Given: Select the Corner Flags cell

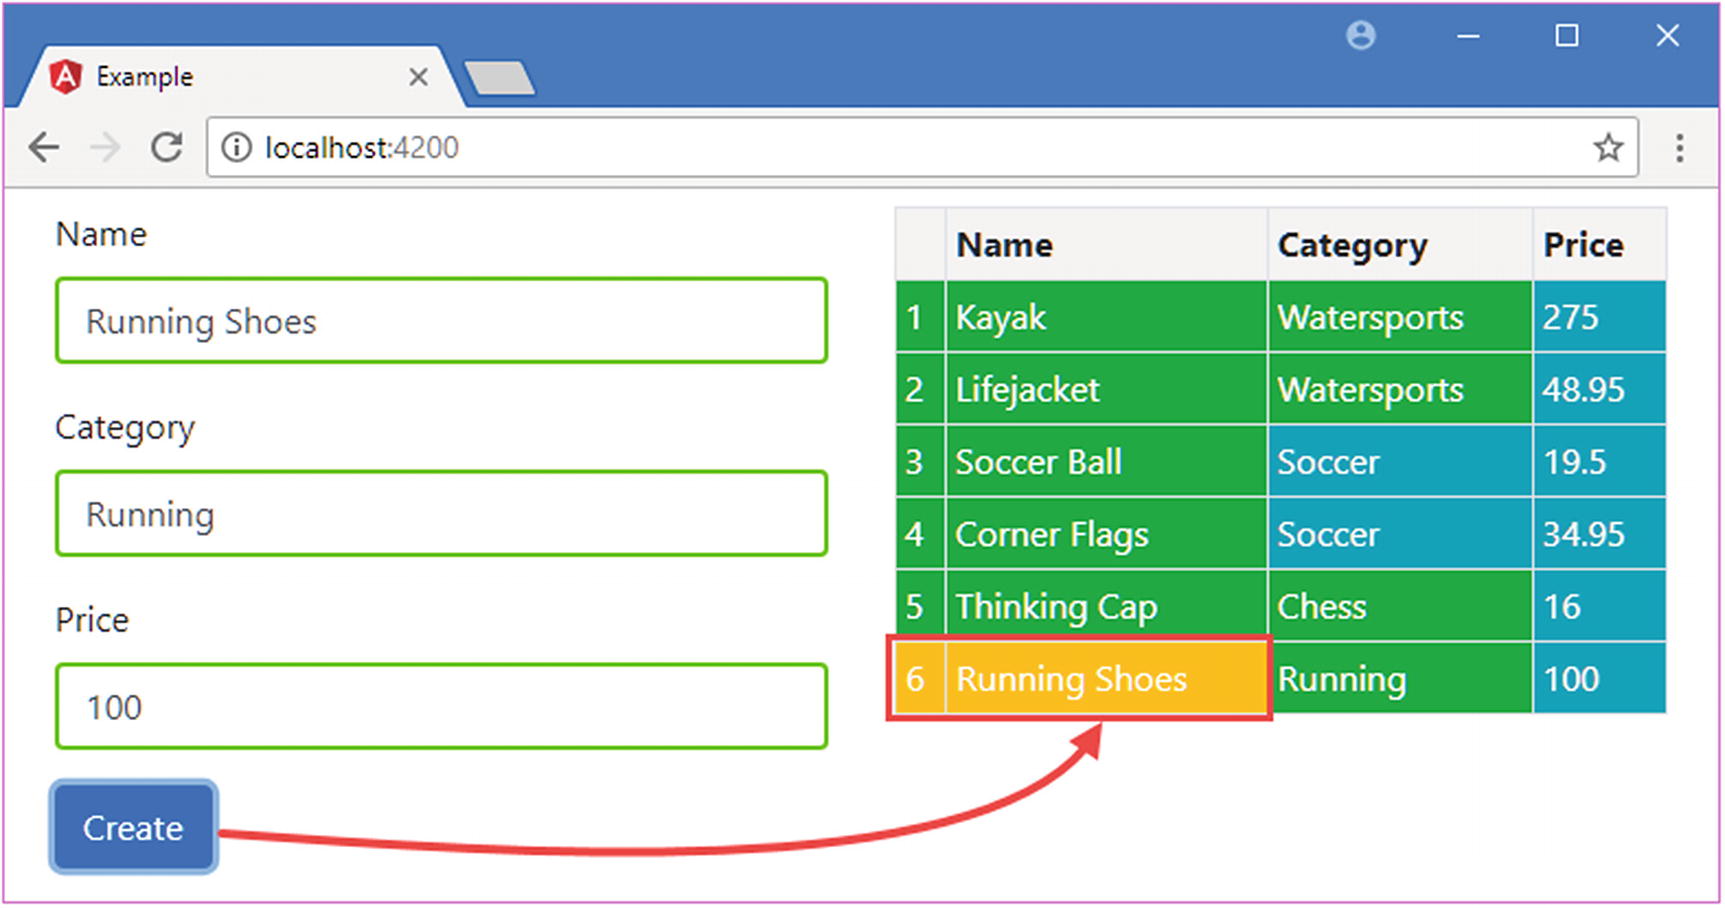Looking at the screenshot, I should [1107, 534].
